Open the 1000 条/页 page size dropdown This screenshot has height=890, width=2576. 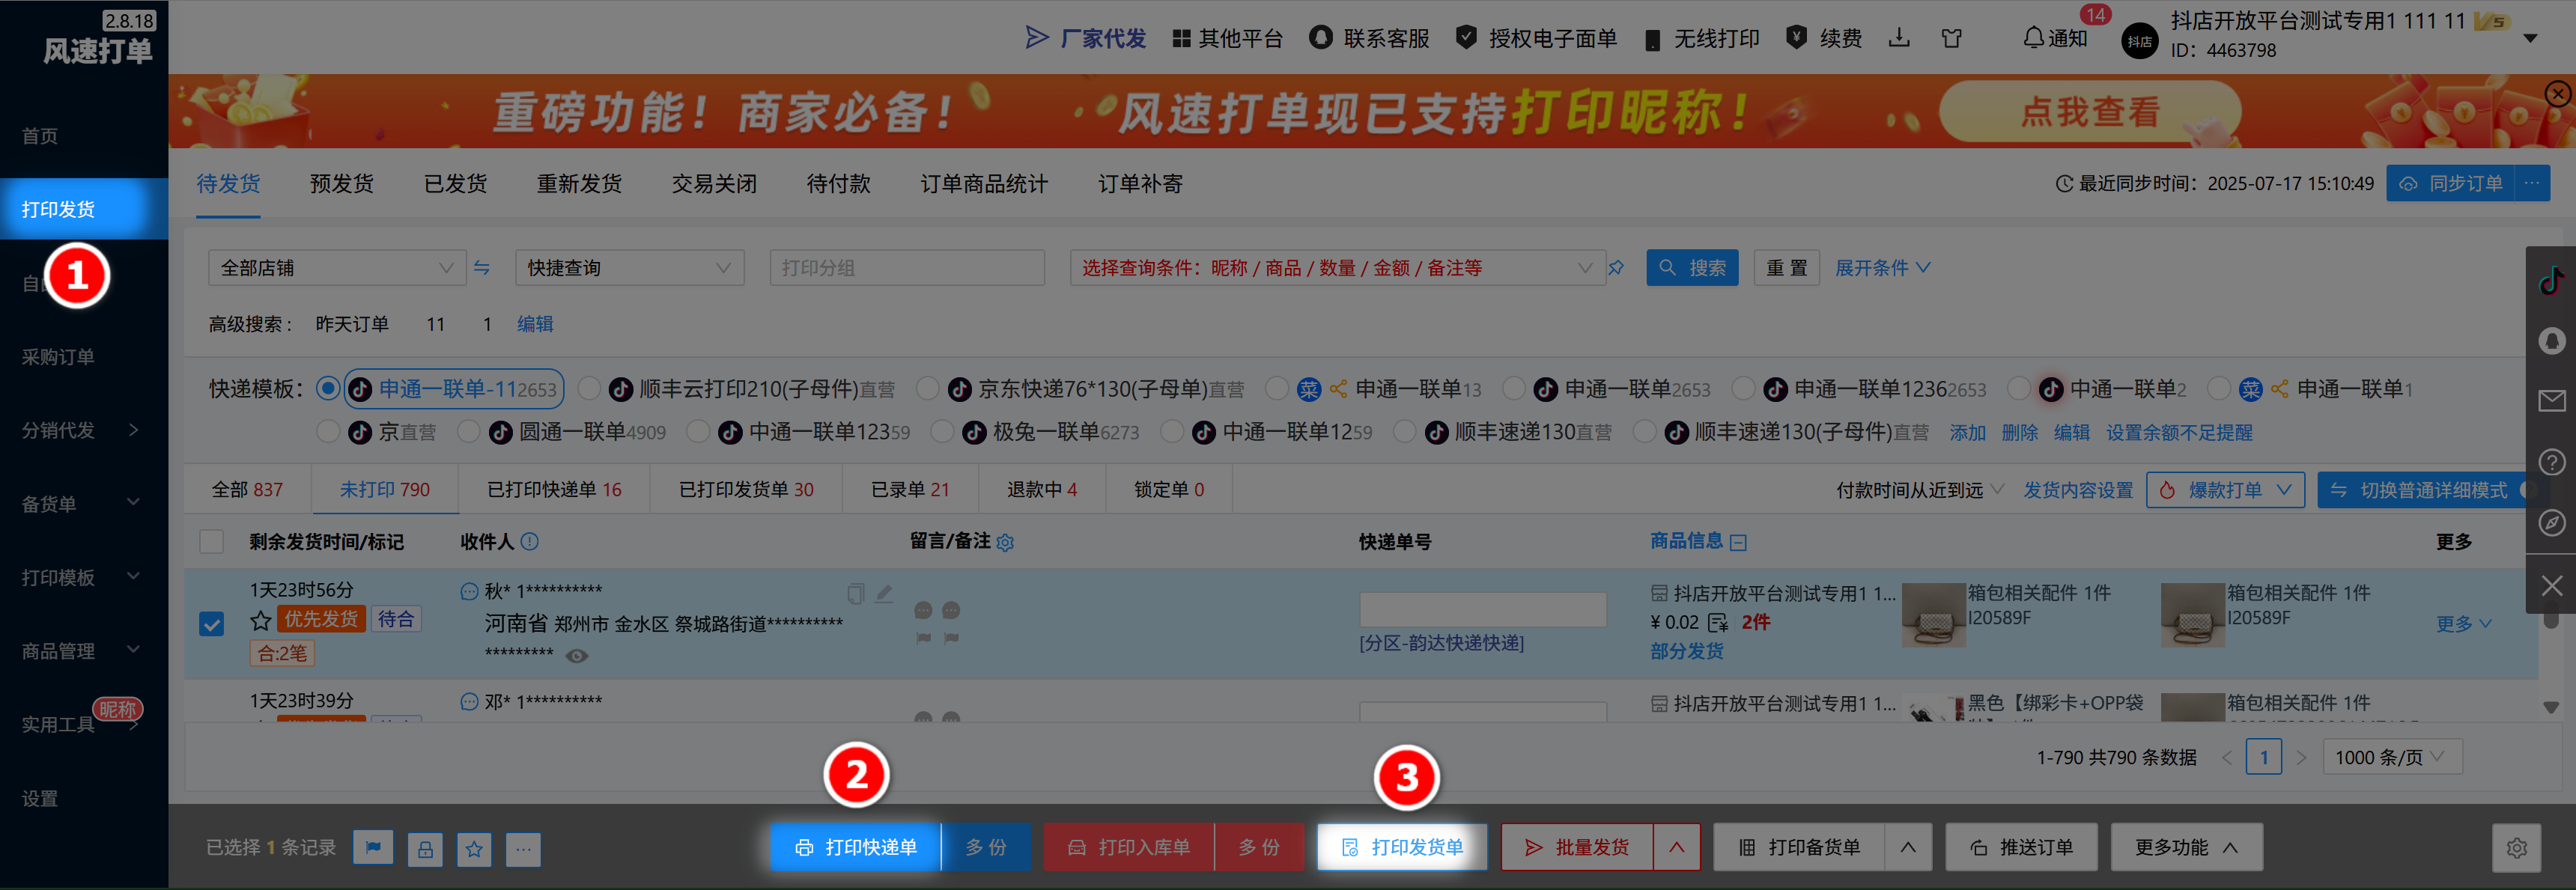[x=2392, y=757]
